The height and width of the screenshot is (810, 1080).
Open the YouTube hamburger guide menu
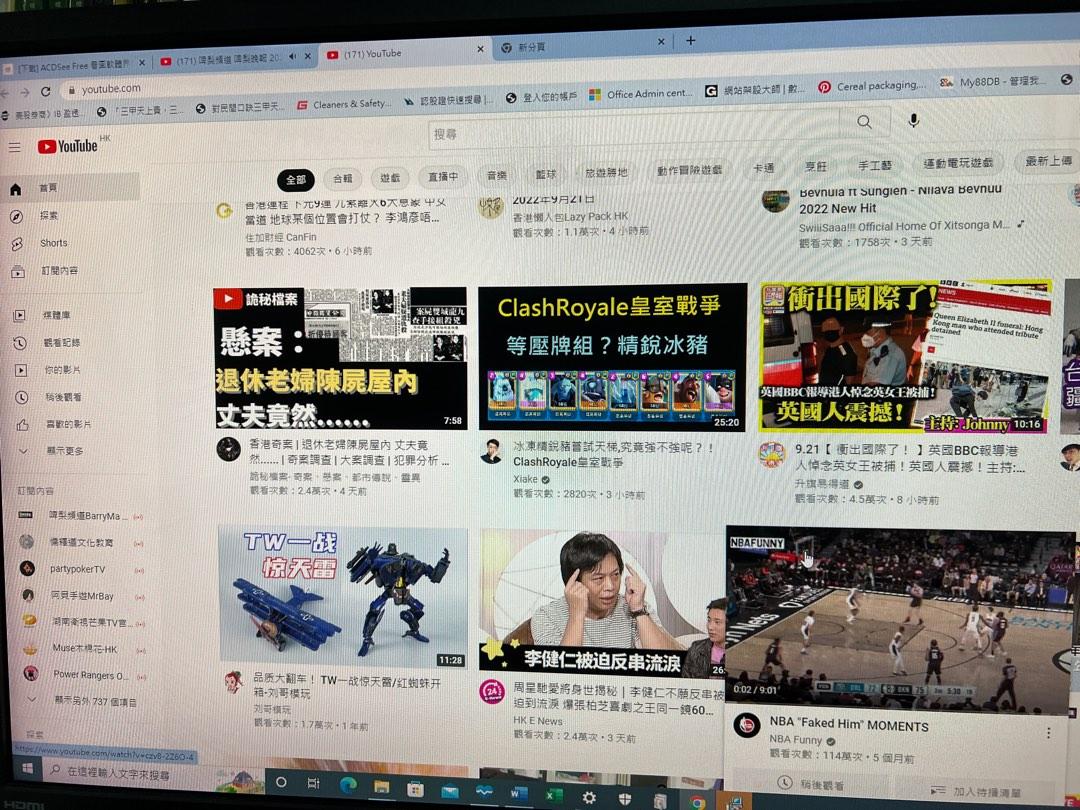click(14, 147)
